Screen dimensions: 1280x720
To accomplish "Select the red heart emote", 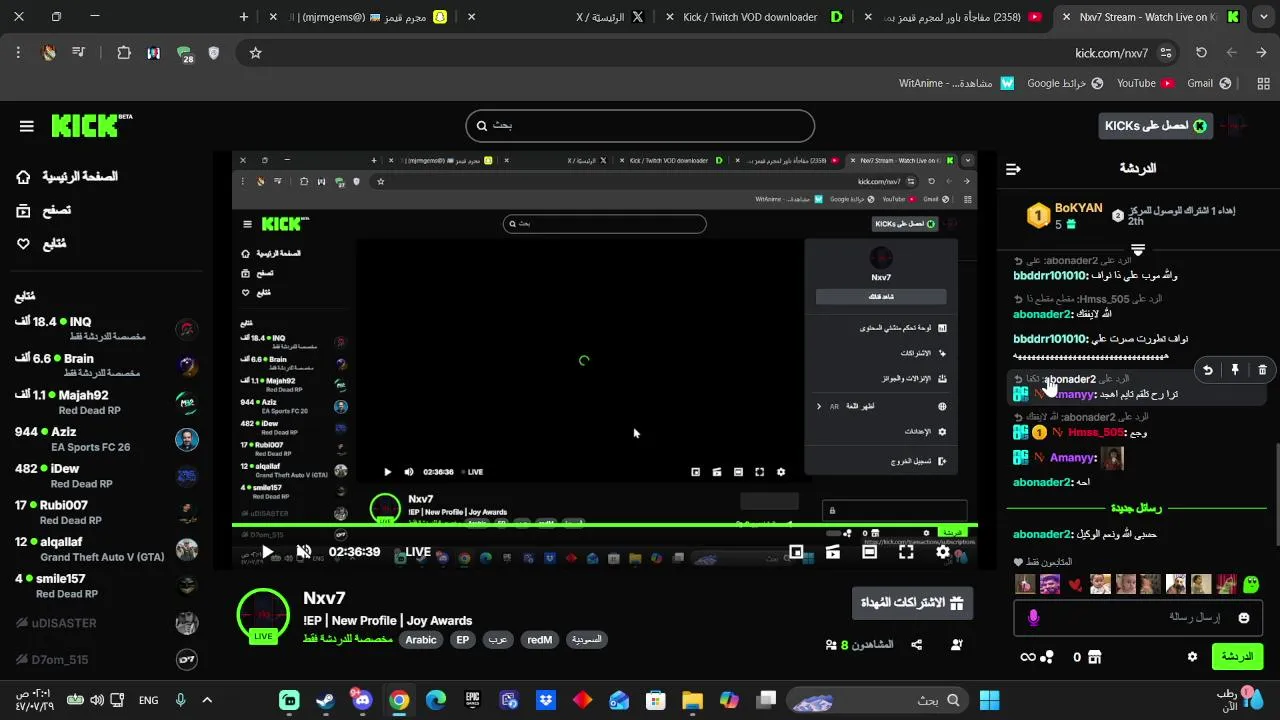I will point(1075,584).
